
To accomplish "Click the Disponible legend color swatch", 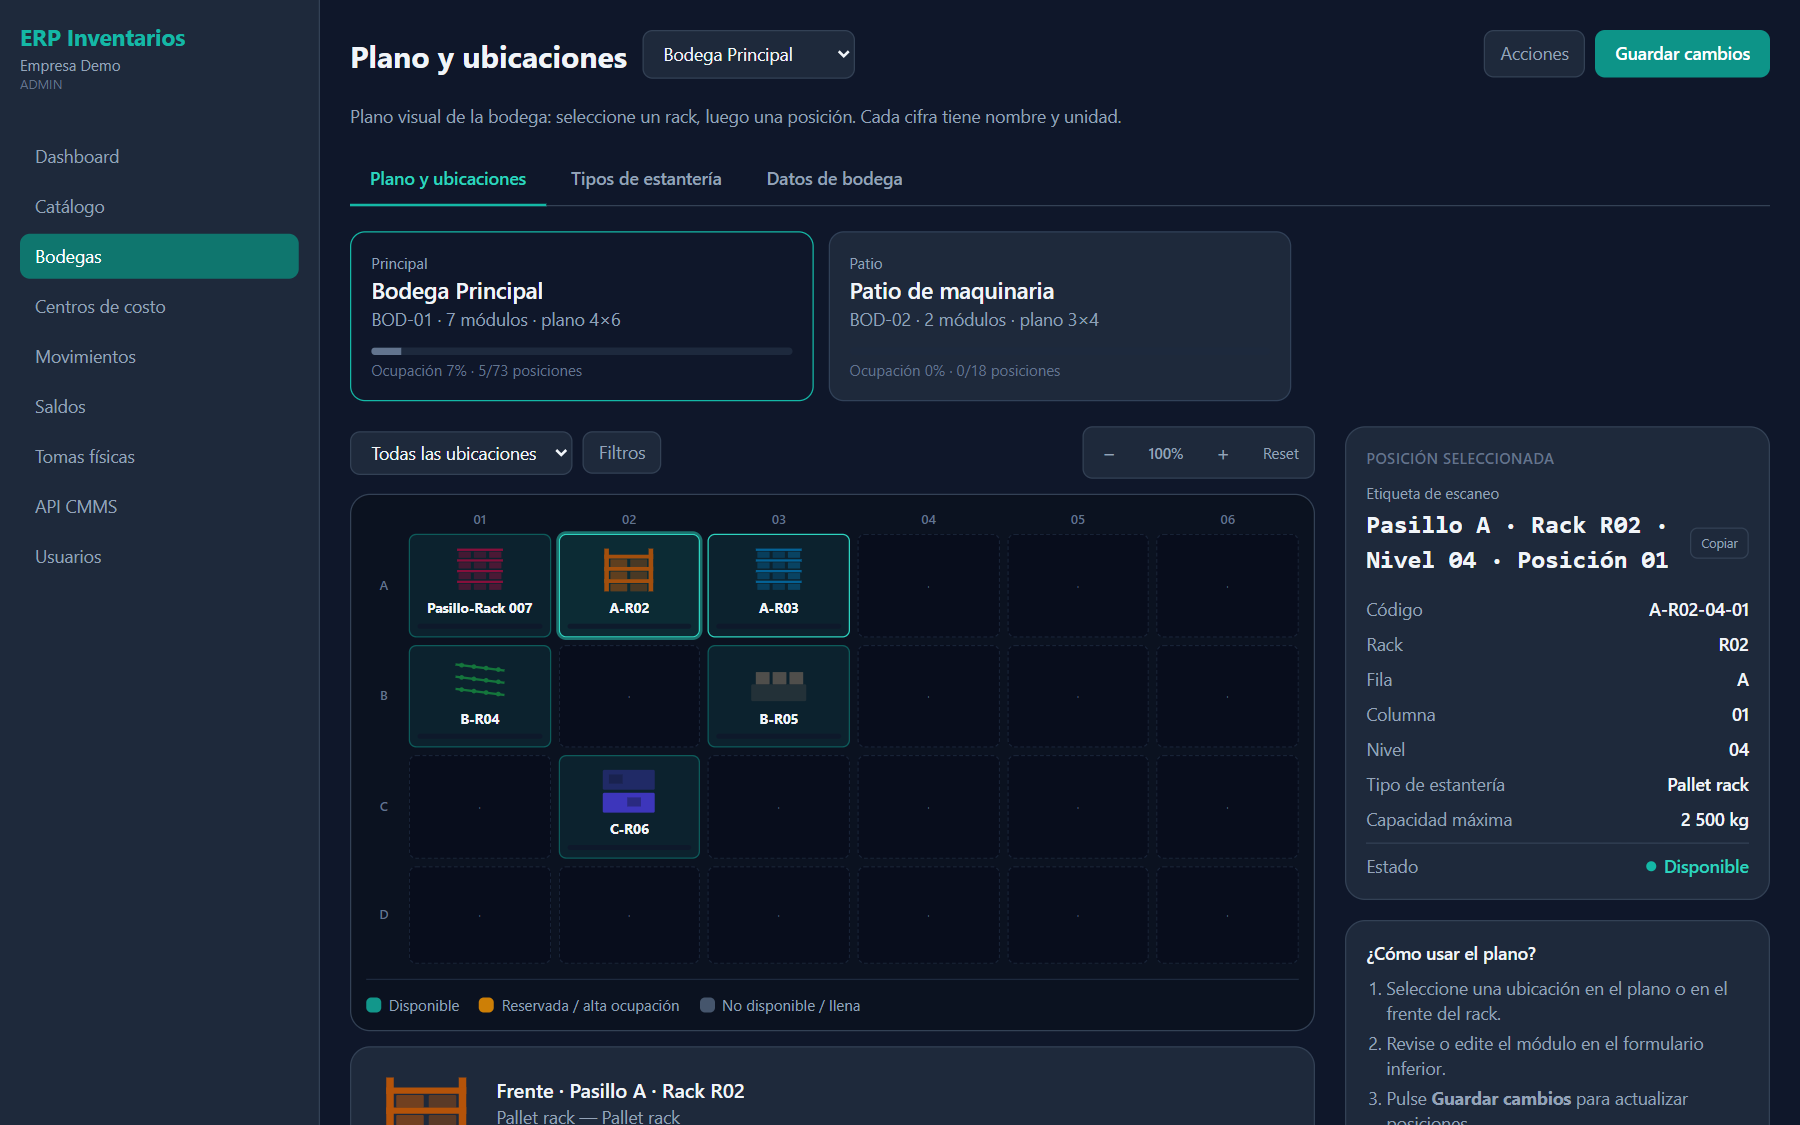I will tap(374, 1005).
